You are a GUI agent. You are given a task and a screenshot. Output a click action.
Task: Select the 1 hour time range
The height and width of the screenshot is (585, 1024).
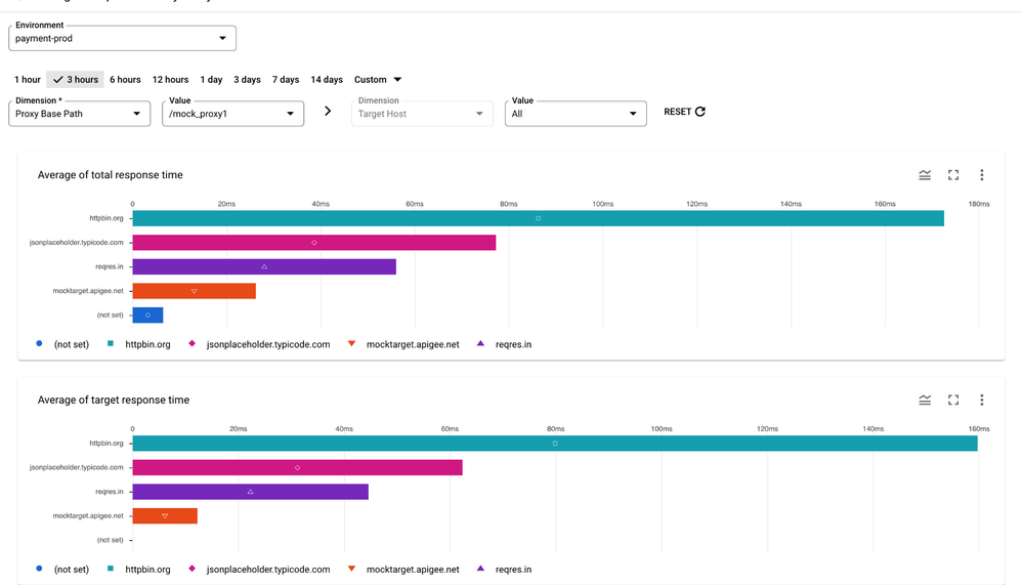[x=28, y=80]
